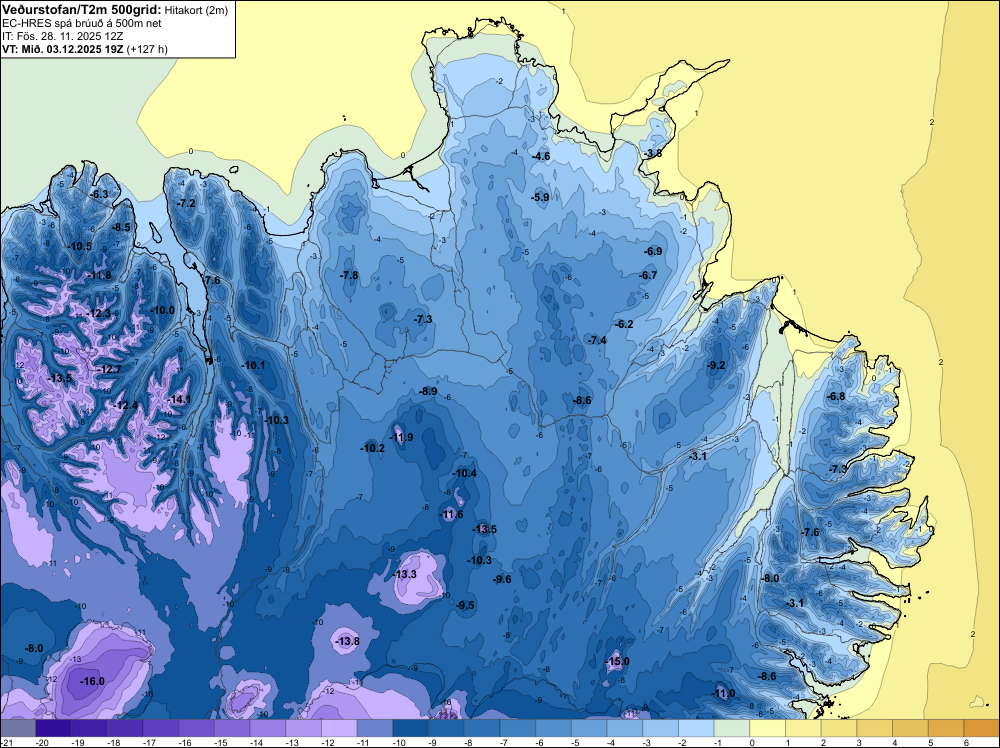The width and height of the screenshot is (1000, 748).
Task: Click the legend swatch between -10 and -9
Action: tap(411, 728)
